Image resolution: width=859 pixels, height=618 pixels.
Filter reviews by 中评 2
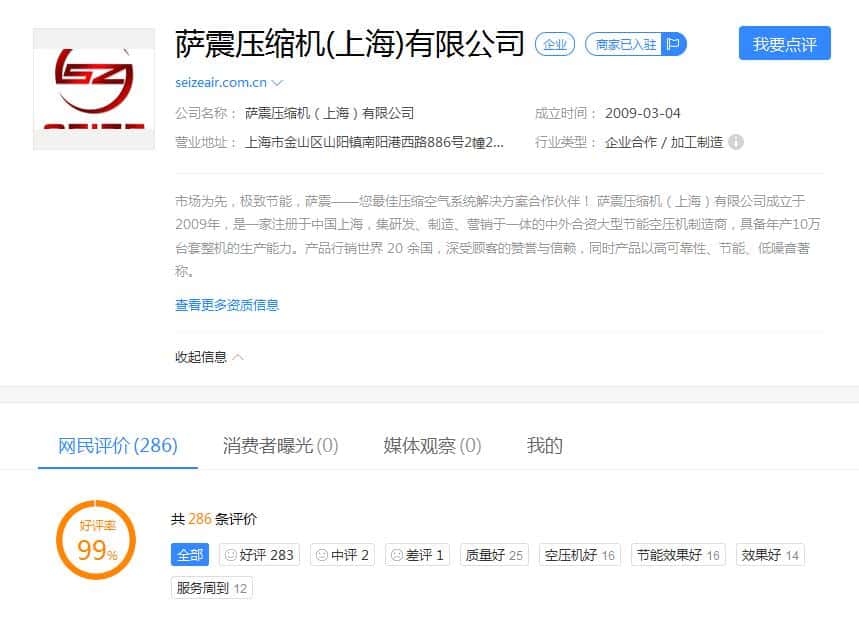tap(342, 555)
